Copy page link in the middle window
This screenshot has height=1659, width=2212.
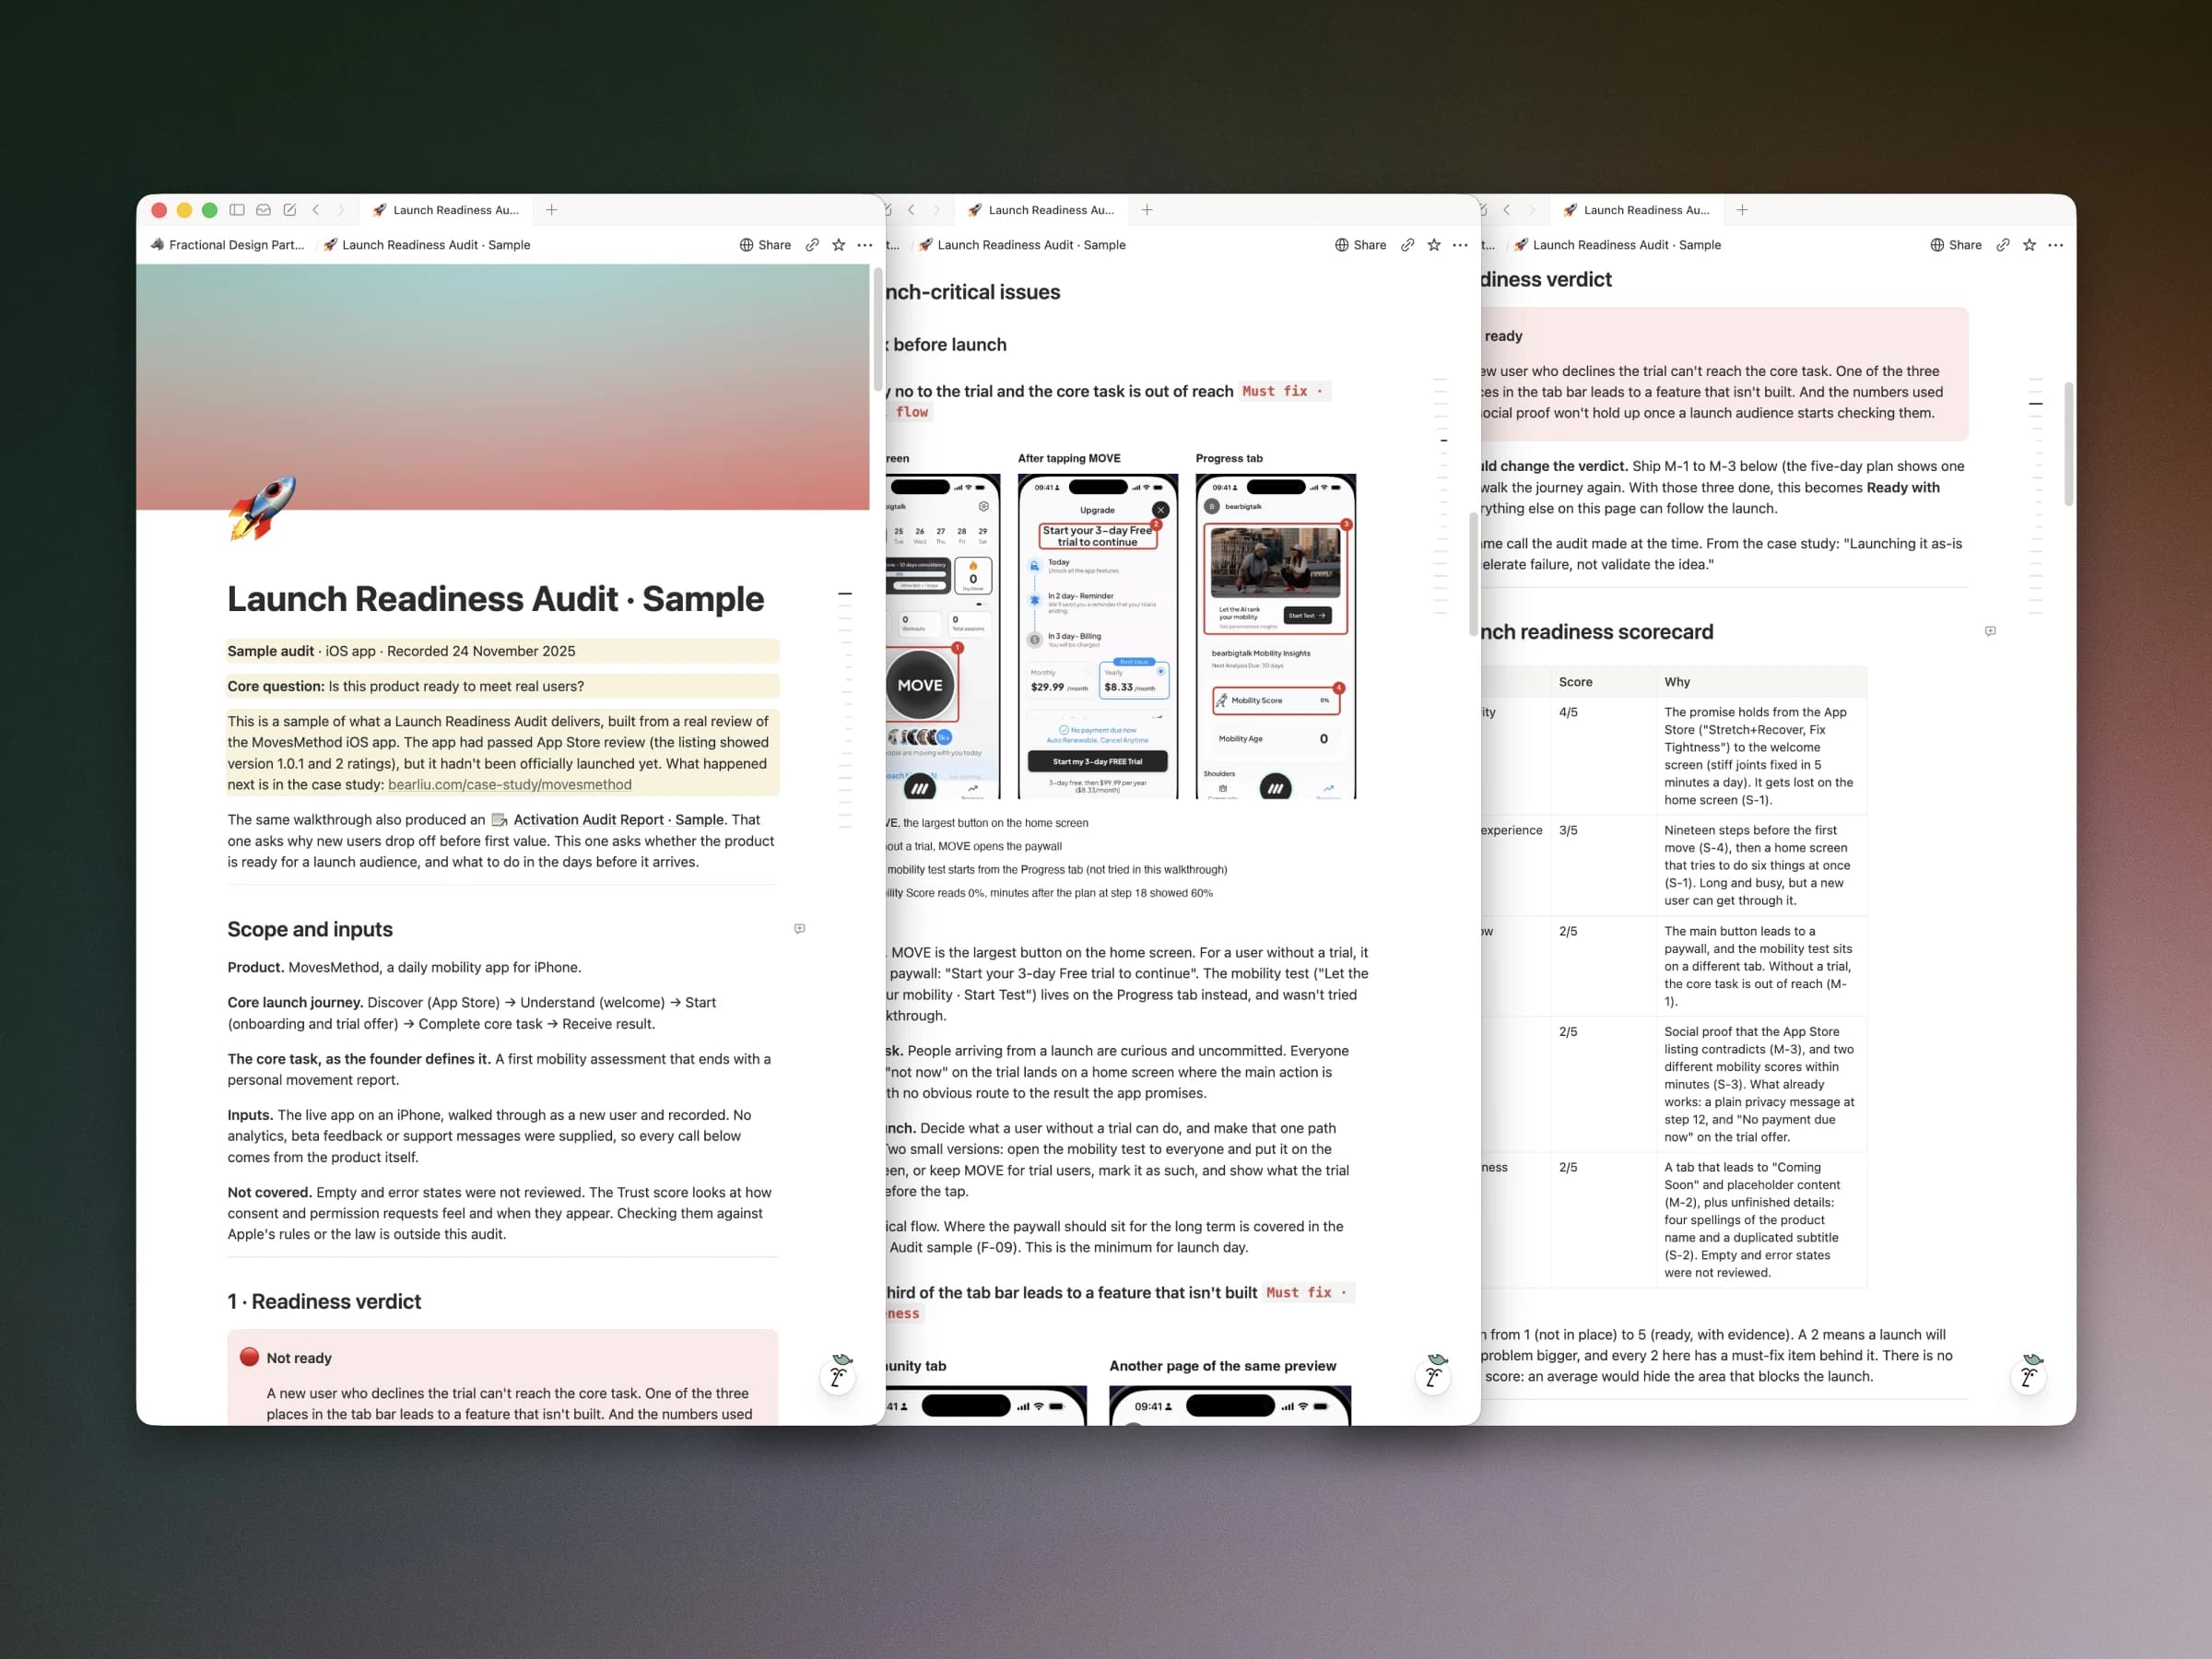(x=1407, y=245)
